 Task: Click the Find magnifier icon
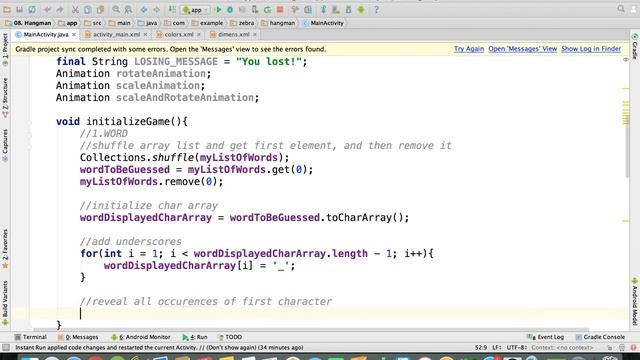click(x=116, y=9)
